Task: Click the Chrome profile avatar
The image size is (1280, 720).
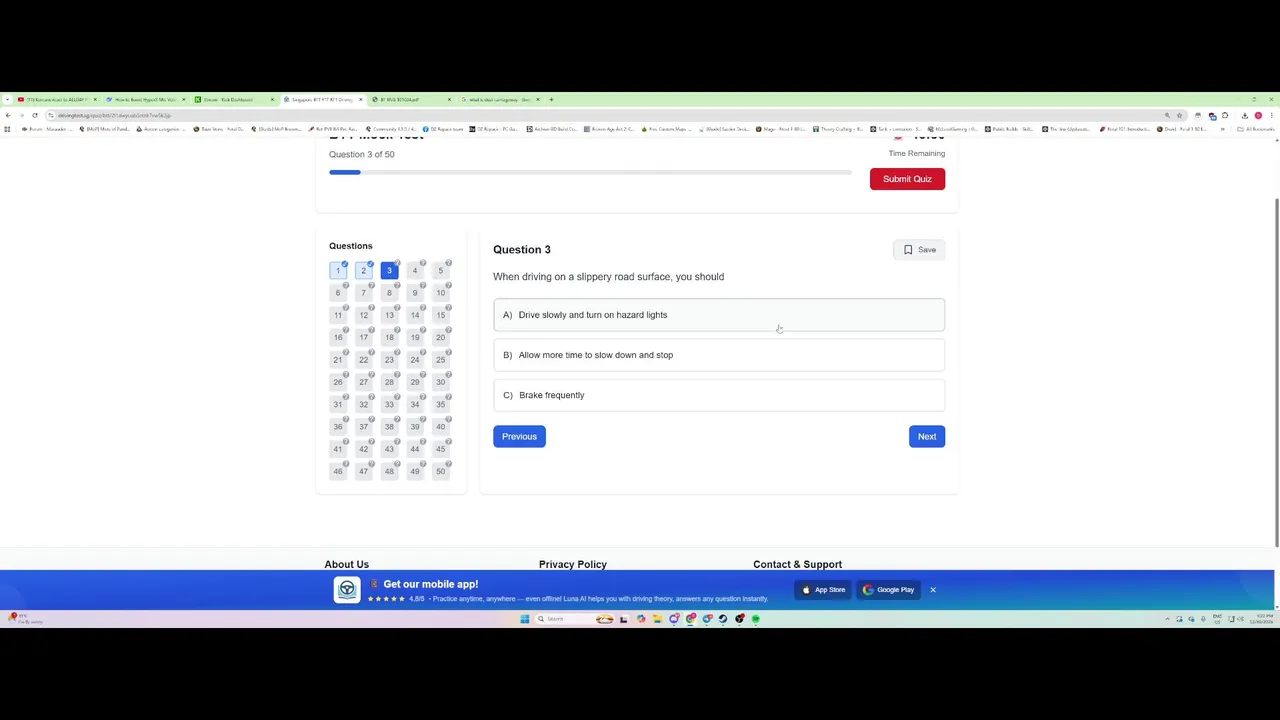Action: [1258, 115]
